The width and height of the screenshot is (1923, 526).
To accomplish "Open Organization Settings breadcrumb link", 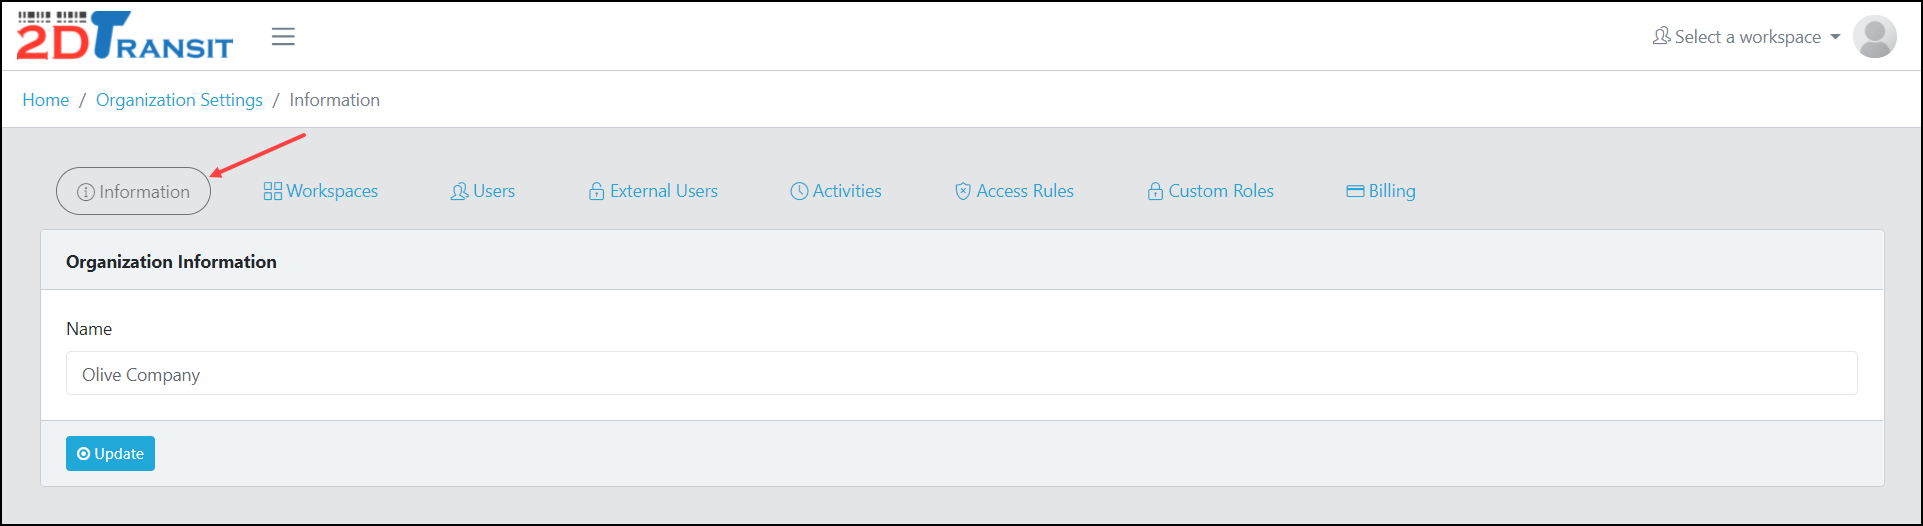I will (x=179, y=100).
